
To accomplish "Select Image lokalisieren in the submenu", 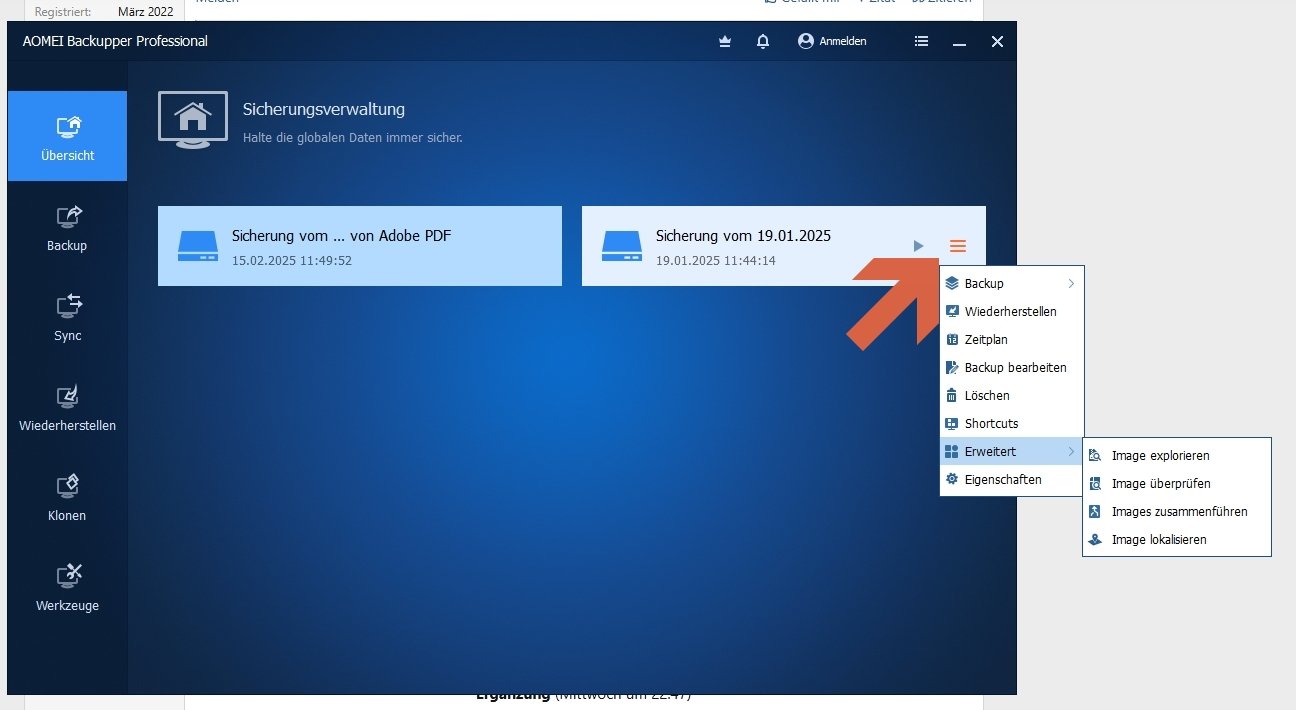I will coord(1177,540).
